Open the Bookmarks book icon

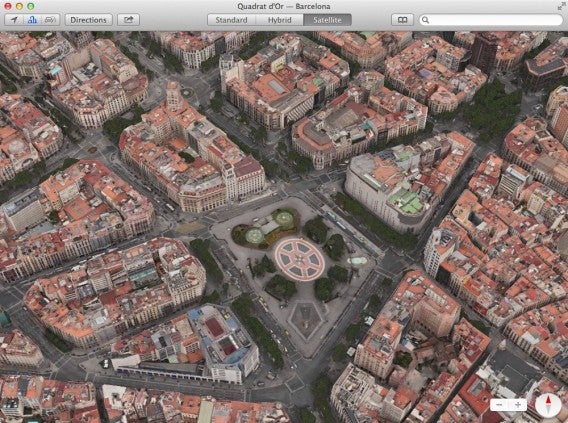pos(402,20)
